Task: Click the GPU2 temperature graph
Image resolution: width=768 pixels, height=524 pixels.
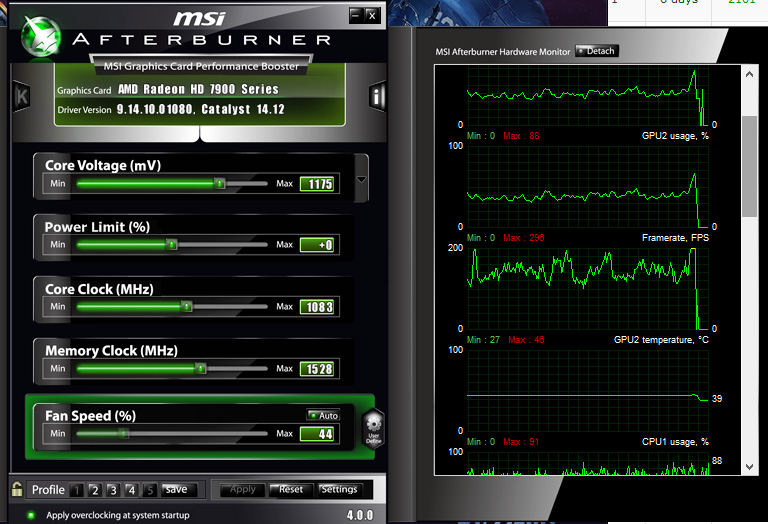Action: (x=588, y=390)
